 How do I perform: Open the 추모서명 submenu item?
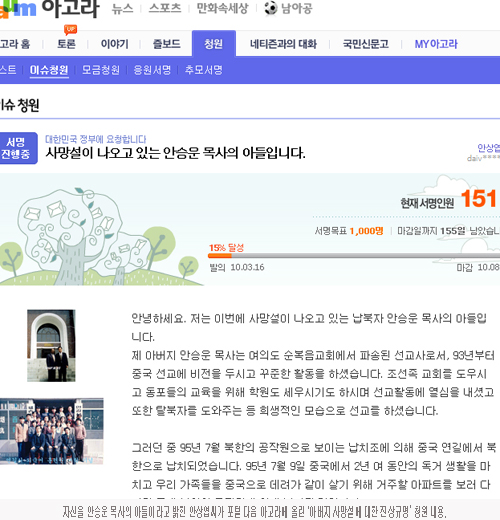[204, 70]
